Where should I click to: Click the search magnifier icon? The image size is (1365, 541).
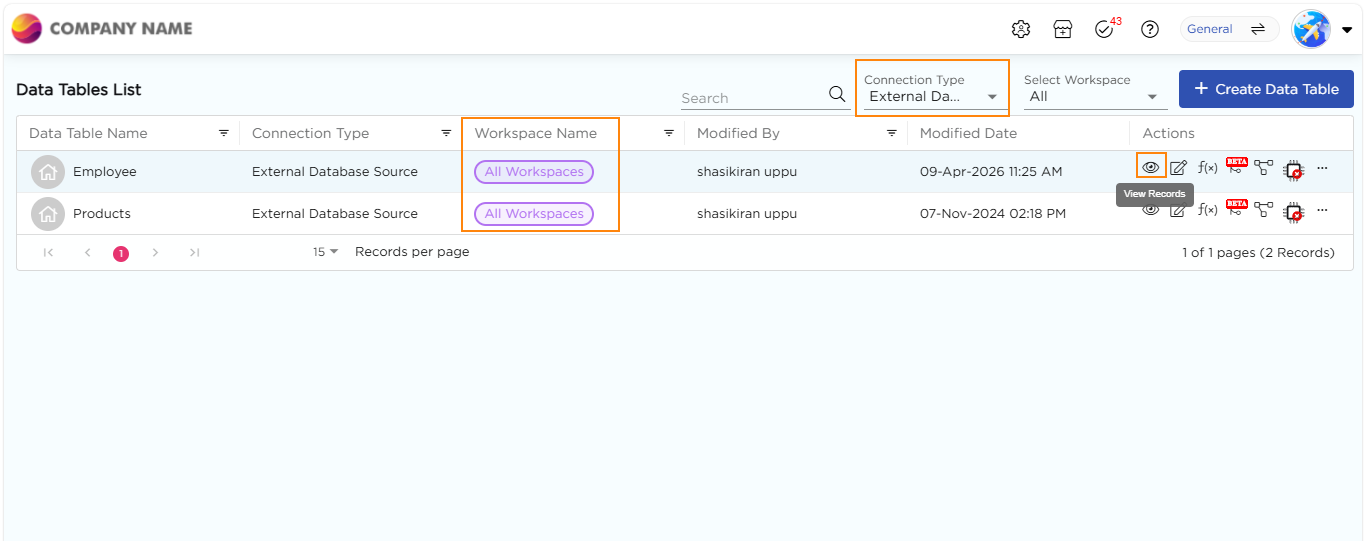click(837, 95)
